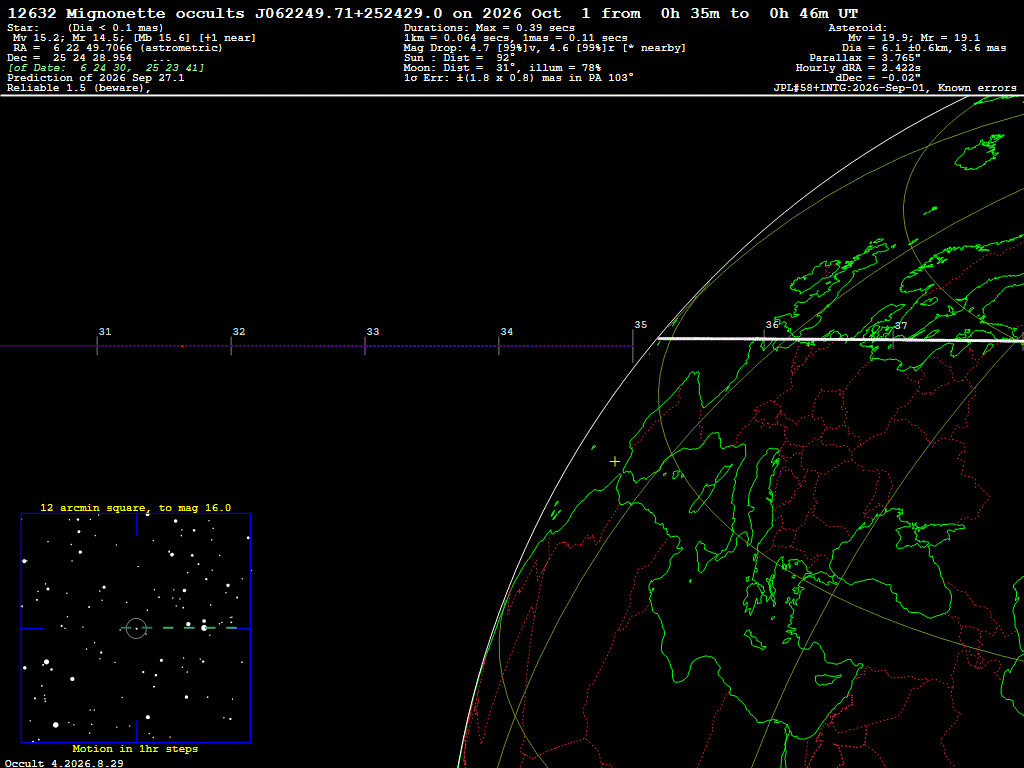1024x768 pixels.
Task: Click the star finder chart thumbnail
Action: click(x=136, y=628)
